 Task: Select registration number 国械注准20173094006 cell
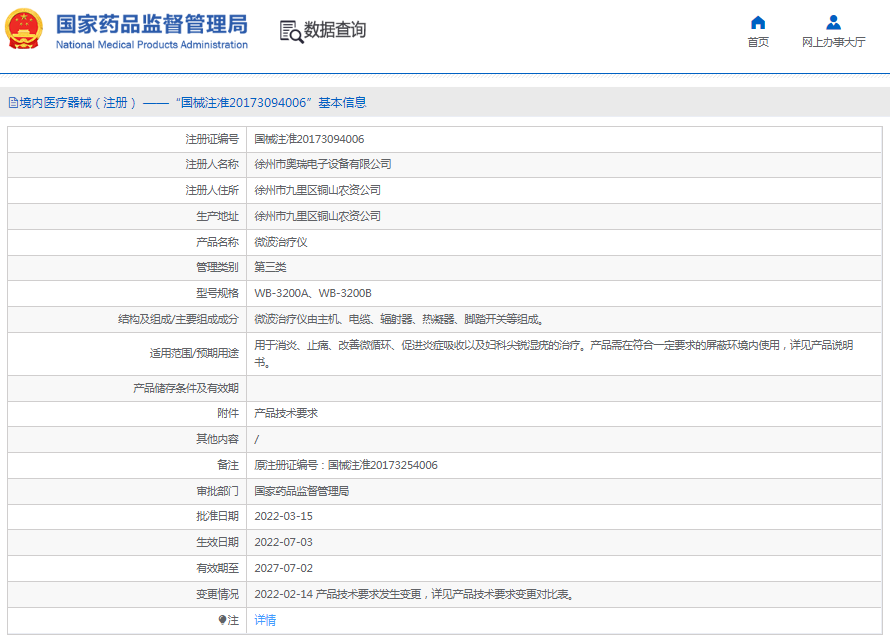click(x=309, y=139)
